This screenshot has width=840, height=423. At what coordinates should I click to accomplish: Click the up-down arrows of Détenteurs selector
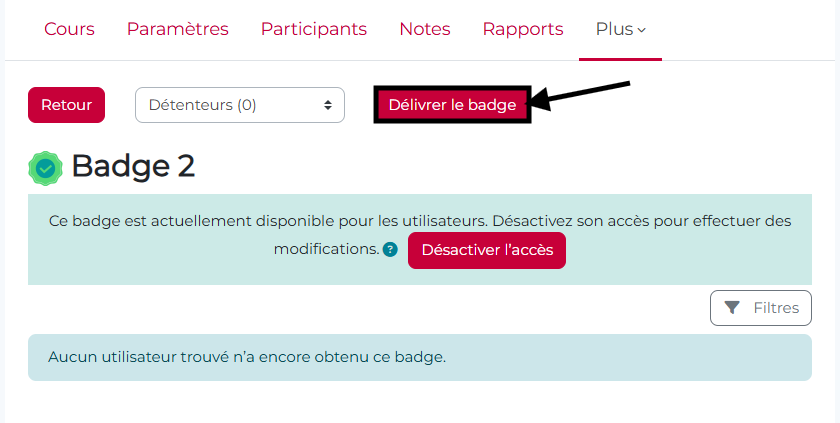[327, 105]
